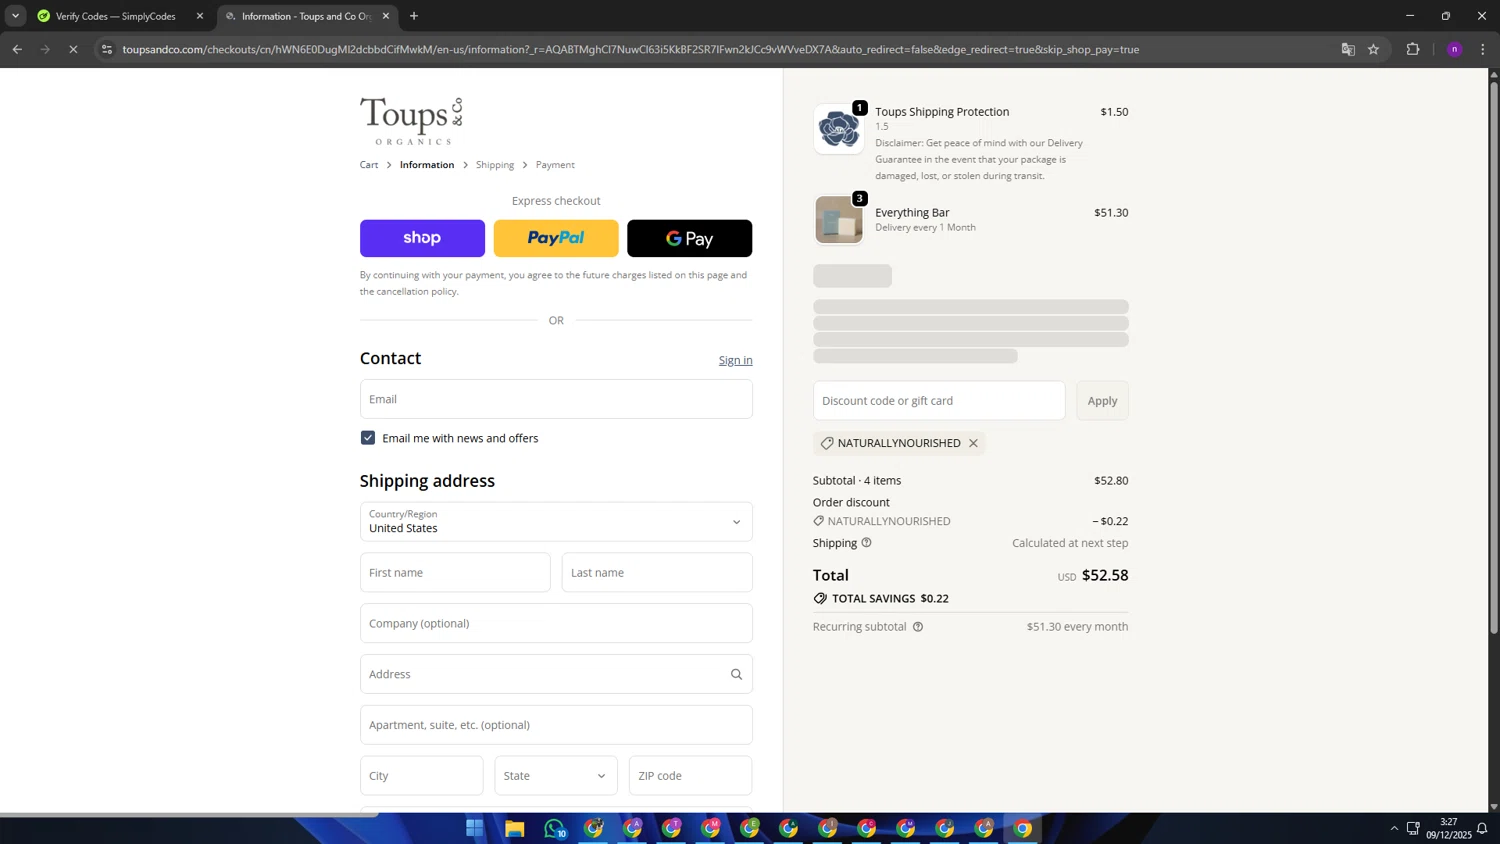Screen dimensions: 1500x844
Task: Select the Shipping breadcrumb step
Action: pos(495,165)
